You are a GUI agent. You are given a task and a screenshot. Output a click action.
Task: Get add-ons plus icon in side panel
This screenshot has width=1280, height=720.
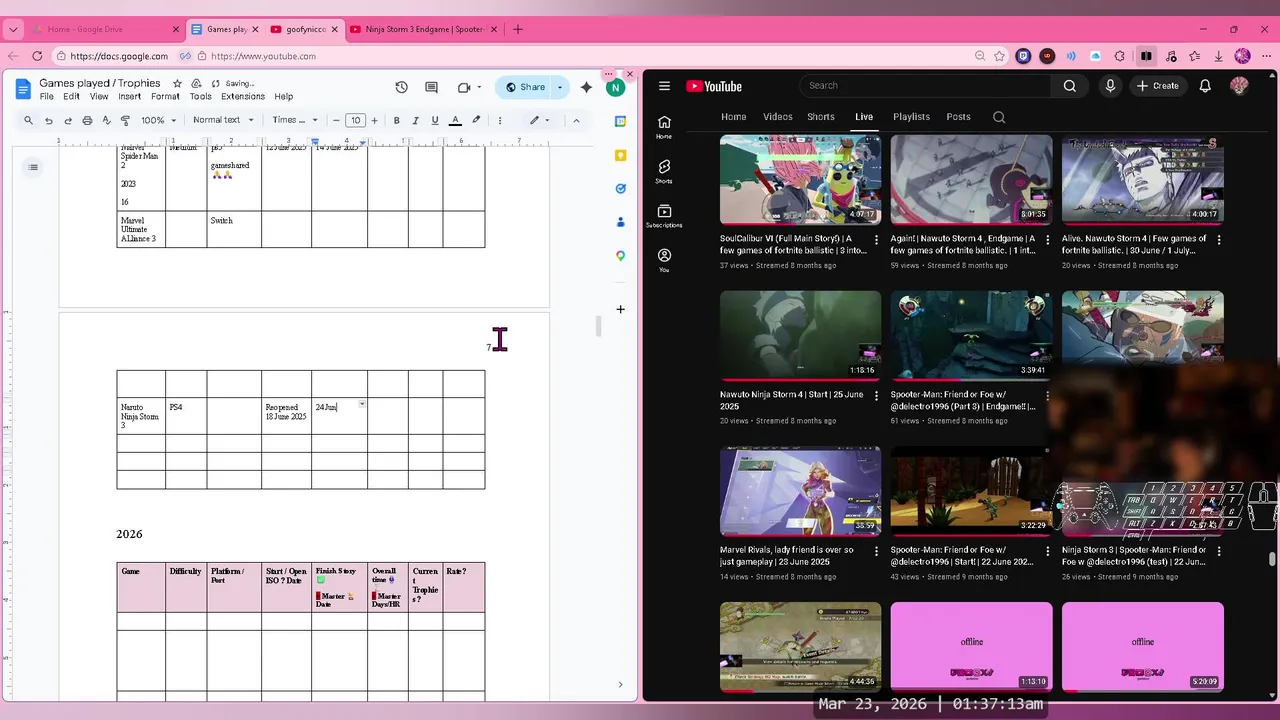pyautogui.click(x=620, y=309)
